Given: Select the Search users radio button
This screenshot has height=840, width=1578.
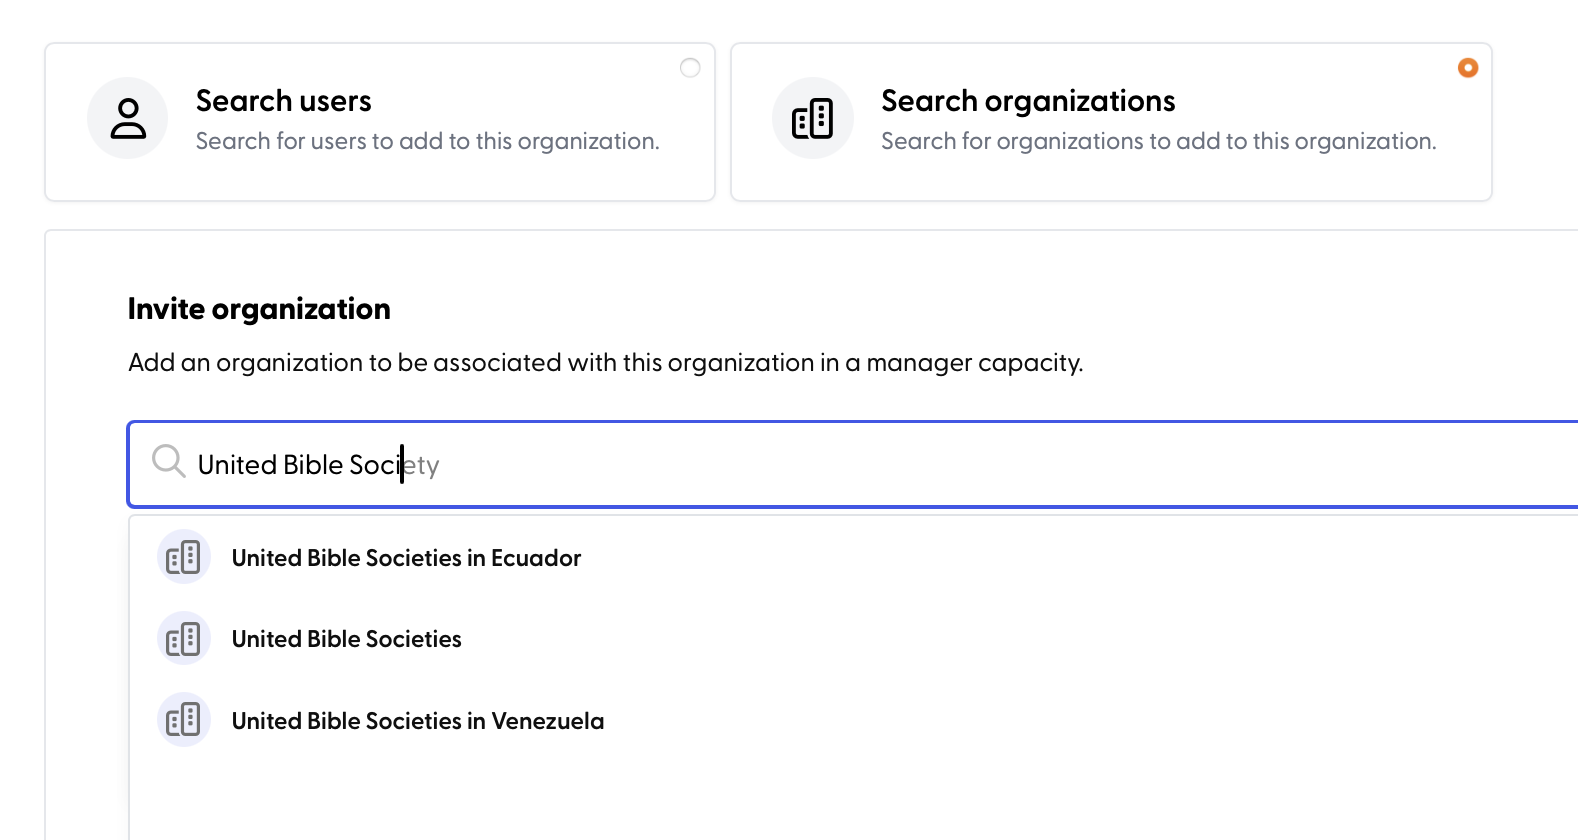Looking at the screenshot, I should [x=690, y=68].
